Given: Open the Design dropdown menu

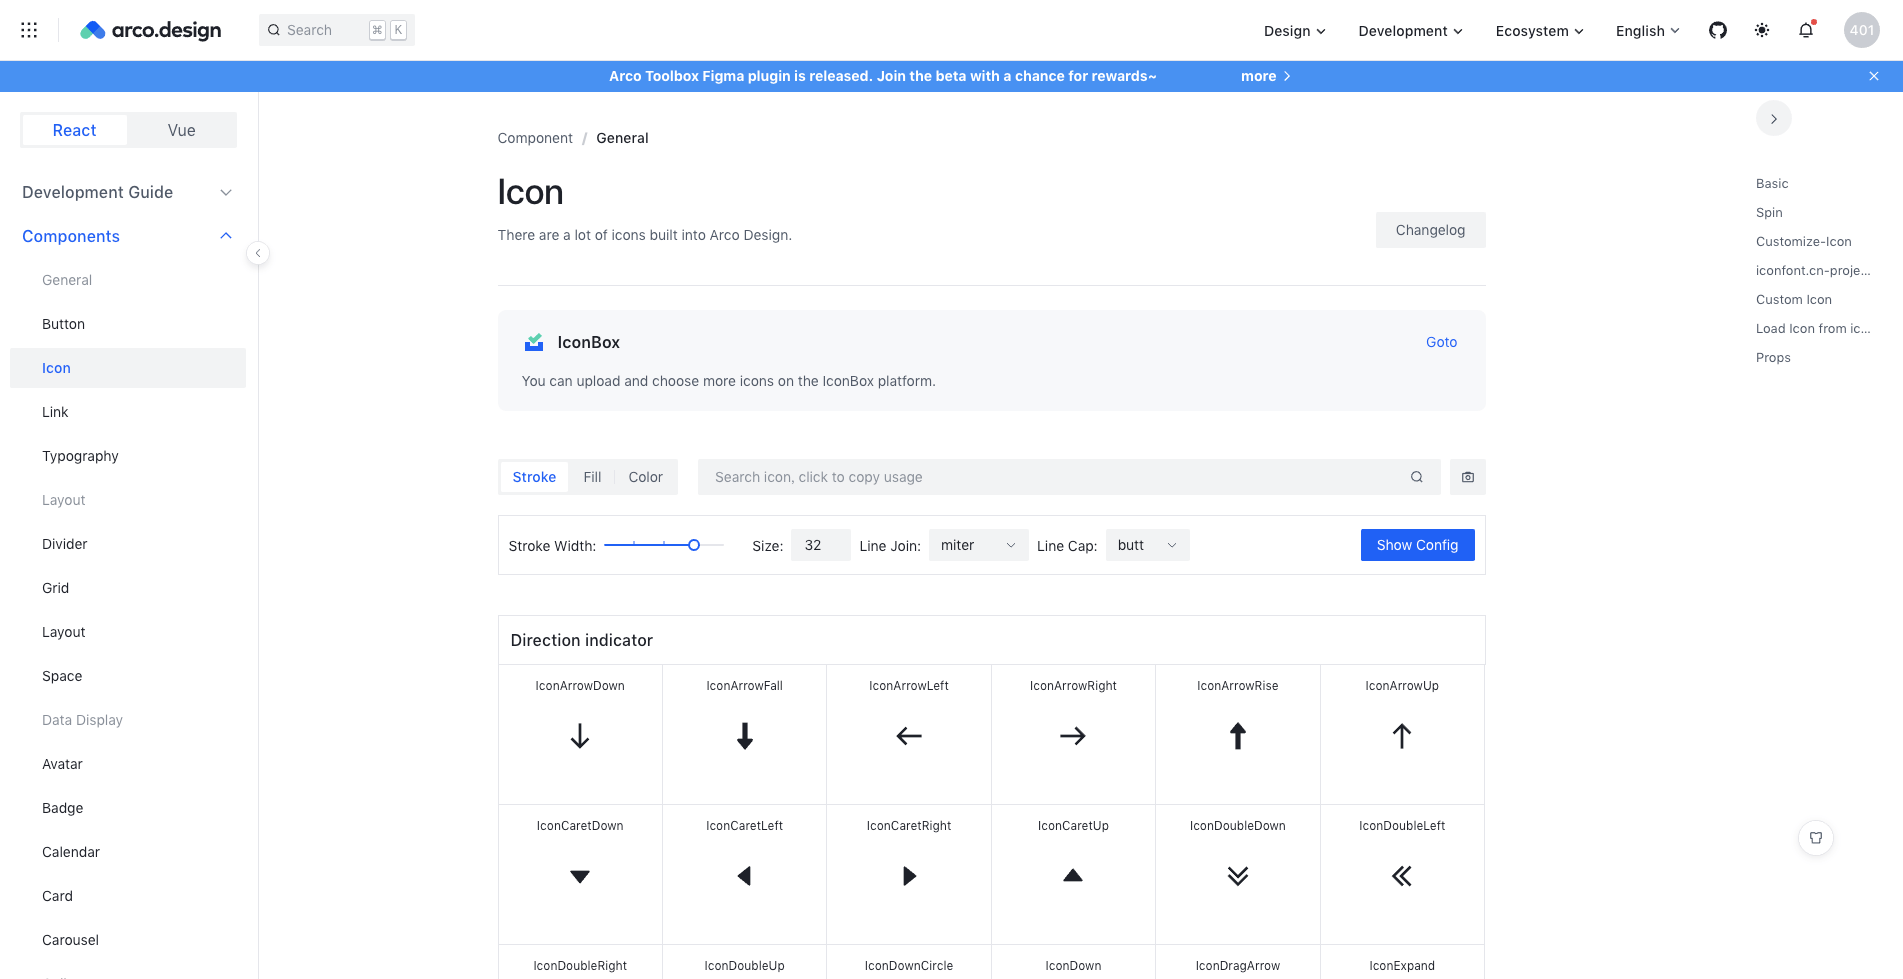Looking at the screenshot, I should 1295,31.
